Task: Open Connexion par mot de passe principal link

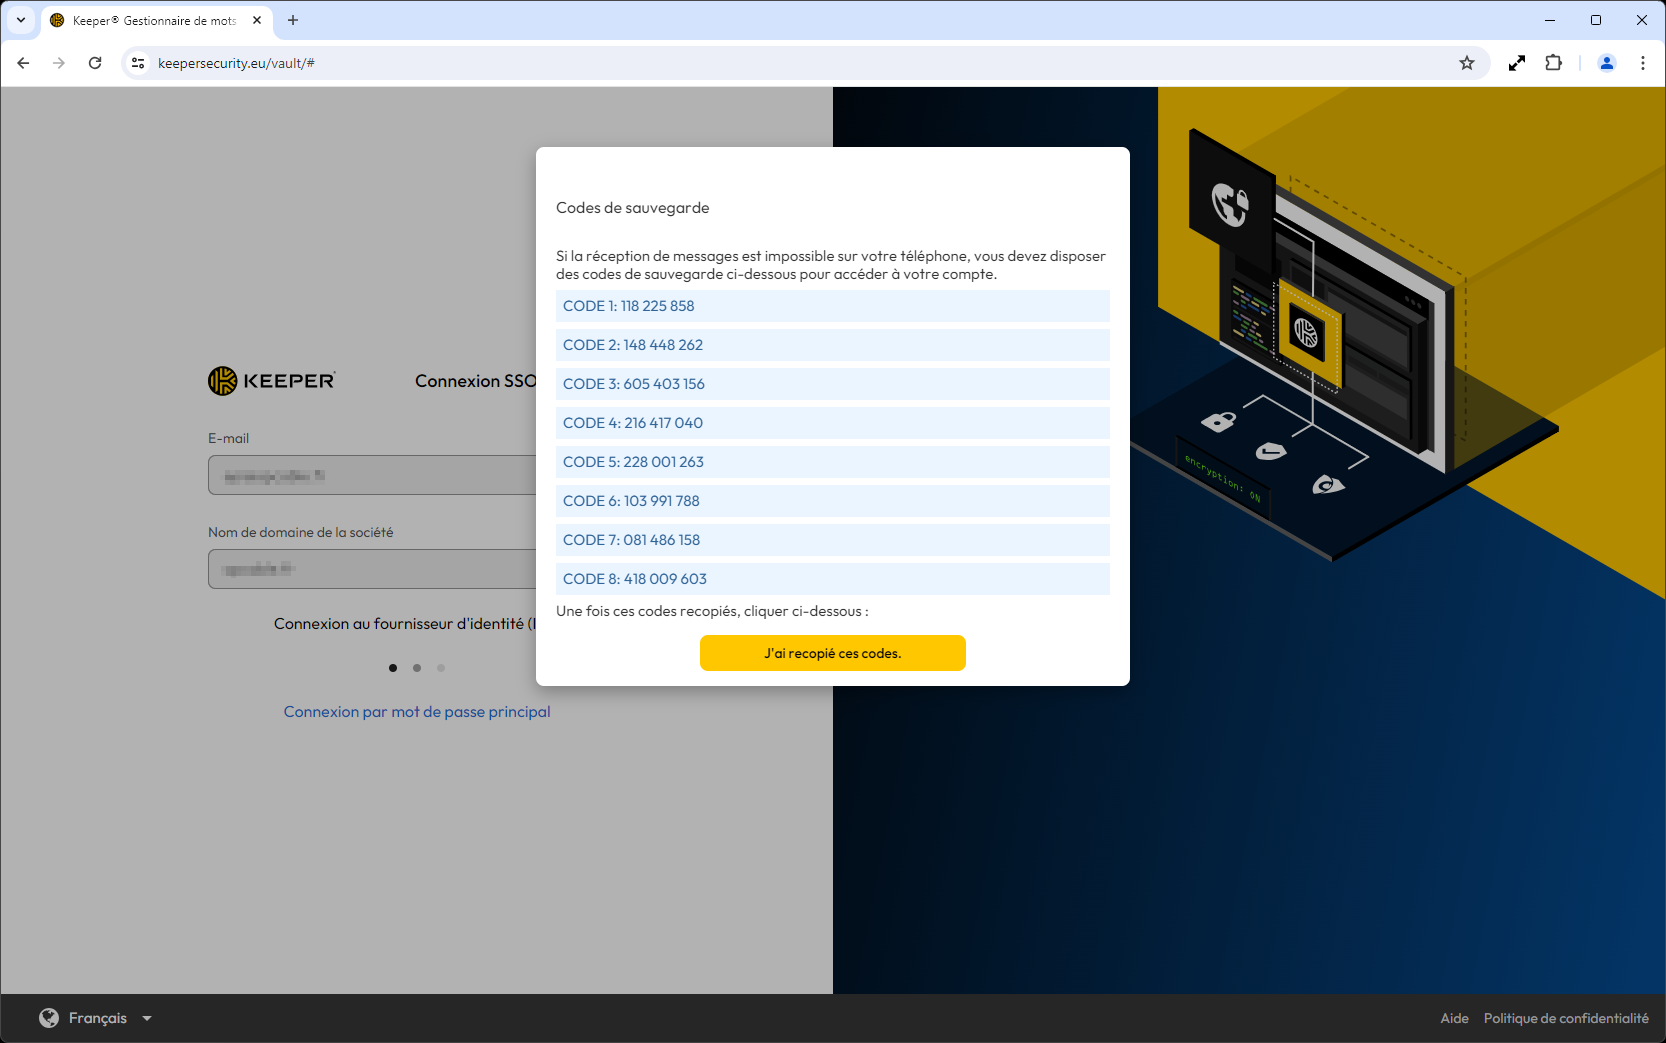Action: tap(417, 712)
